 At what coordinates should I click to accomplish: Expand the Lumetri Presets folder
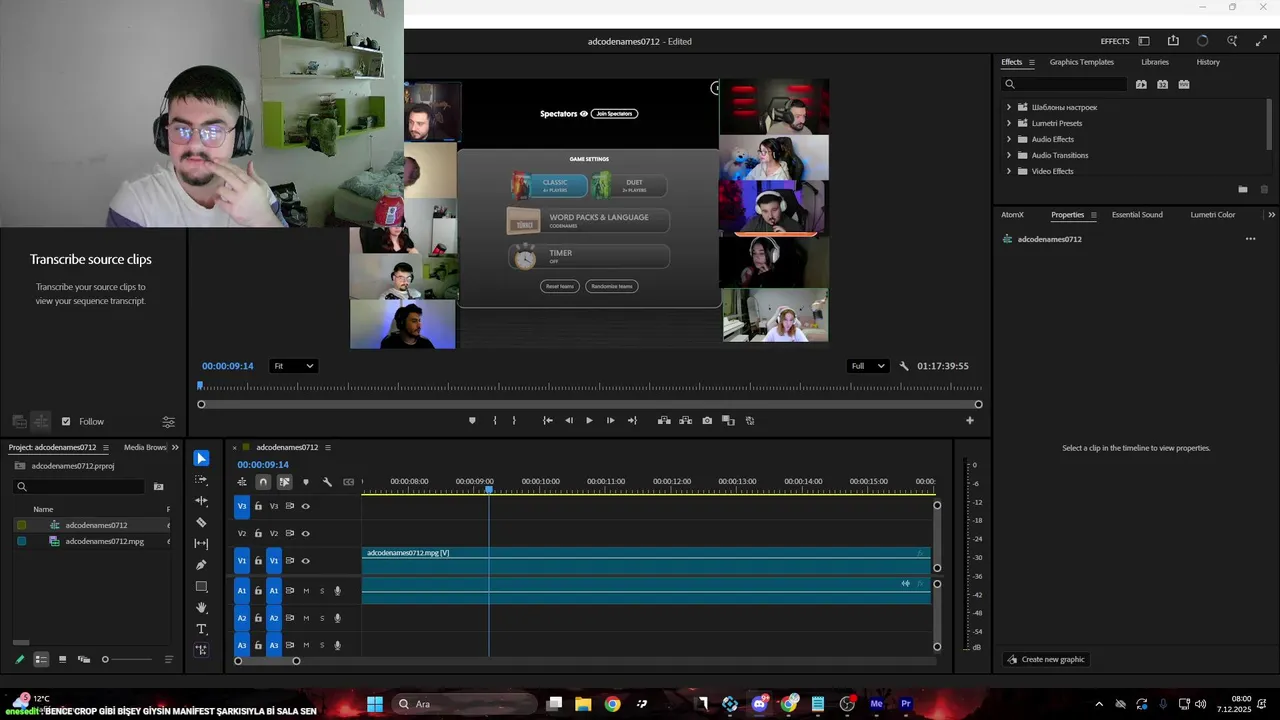(x=1008, y=123)
